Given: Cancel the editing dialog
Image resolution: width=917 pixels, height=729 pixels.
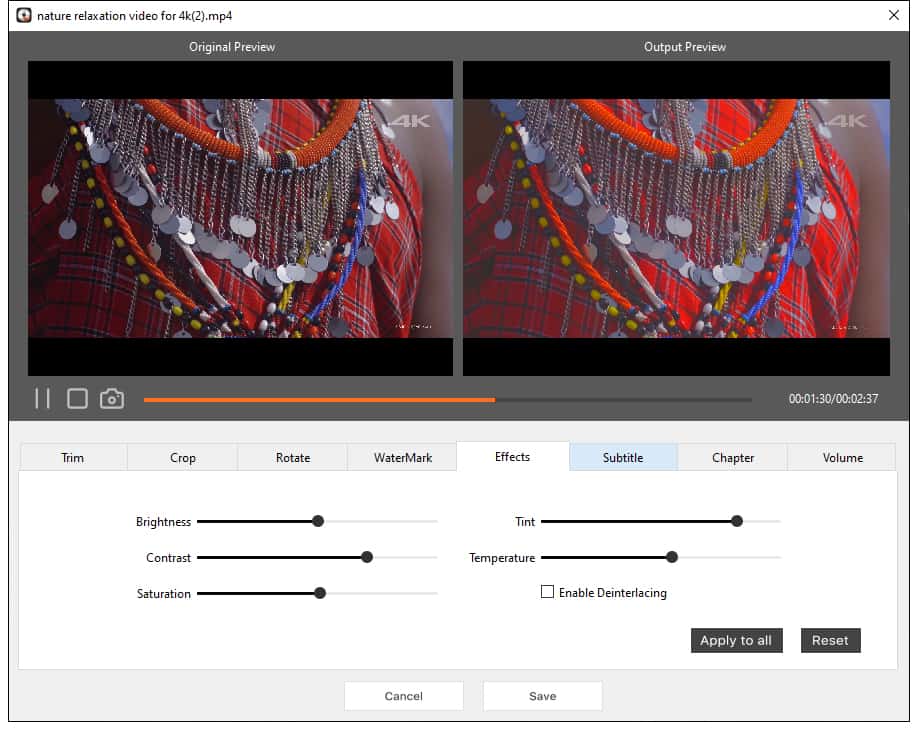Looking at the screenshot, I should pyautogui.click(x=404, y=696).
